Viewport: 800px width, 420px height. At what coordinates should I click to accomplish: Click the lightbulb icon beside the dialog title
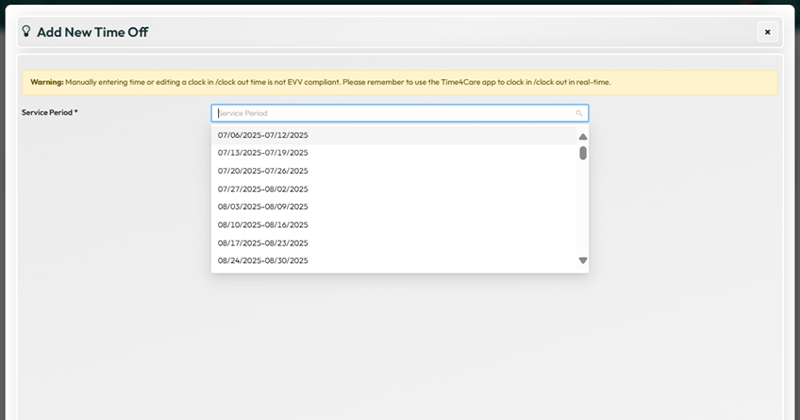27,32
